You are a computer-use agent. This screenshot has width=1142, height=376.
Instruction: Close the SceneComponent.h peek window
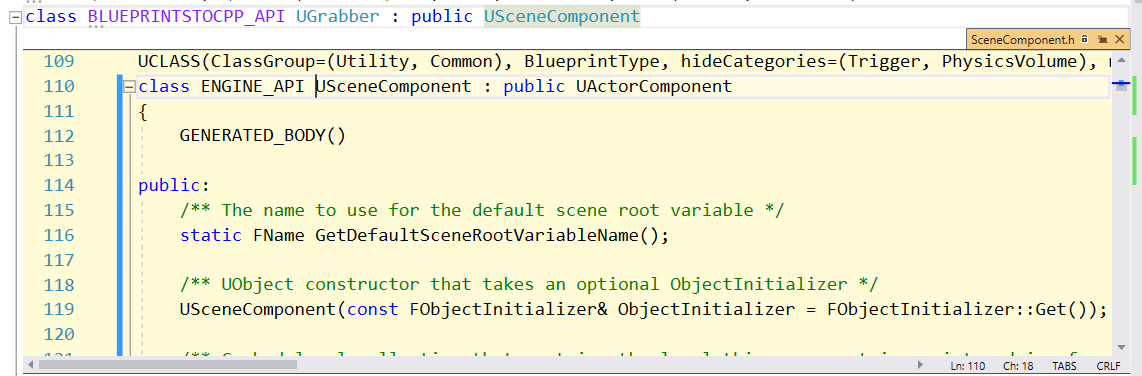[1119, 39]
